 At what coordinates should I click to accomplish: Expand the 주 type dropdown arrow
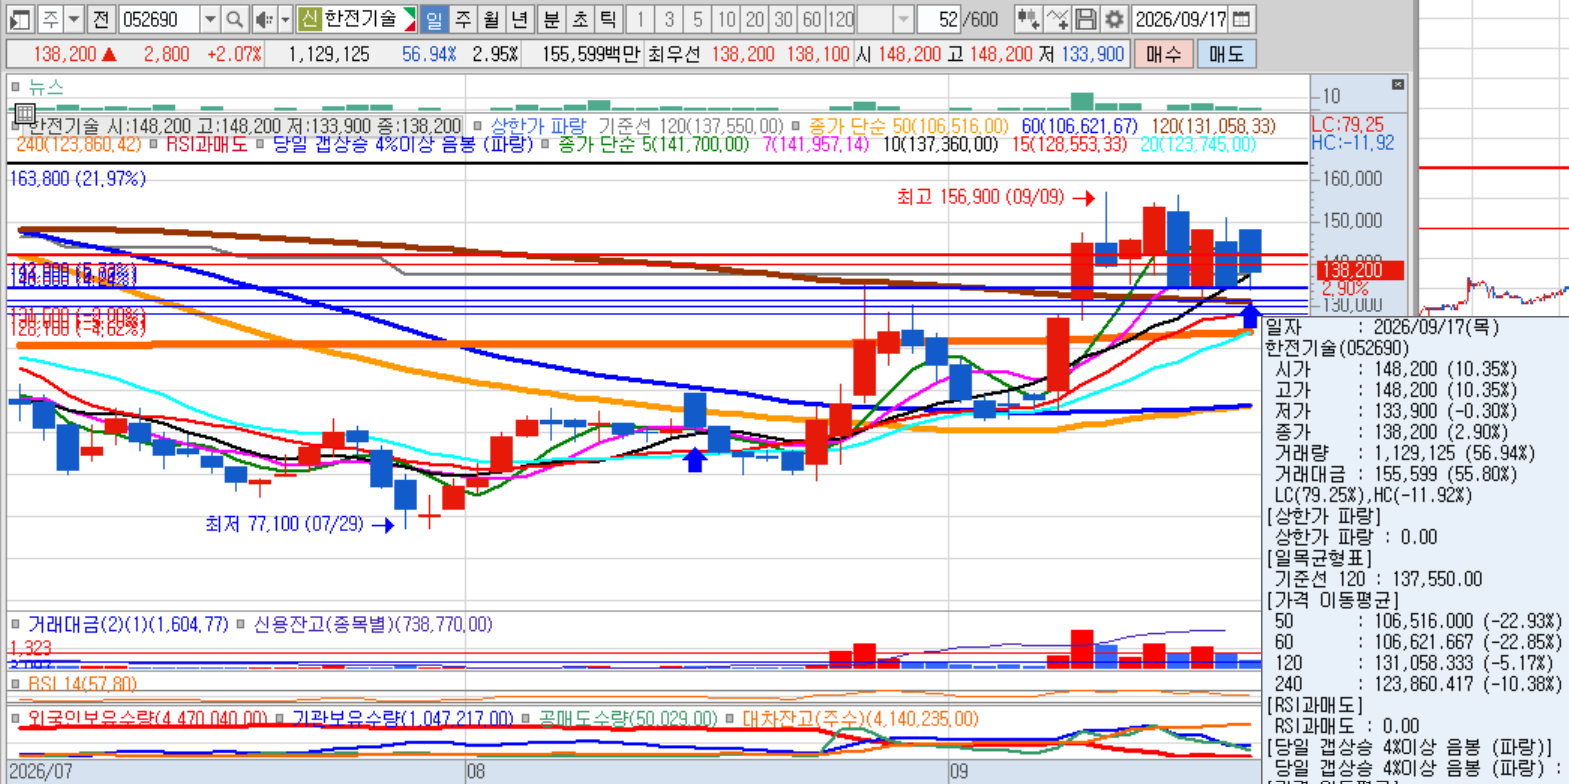(74, 19)
